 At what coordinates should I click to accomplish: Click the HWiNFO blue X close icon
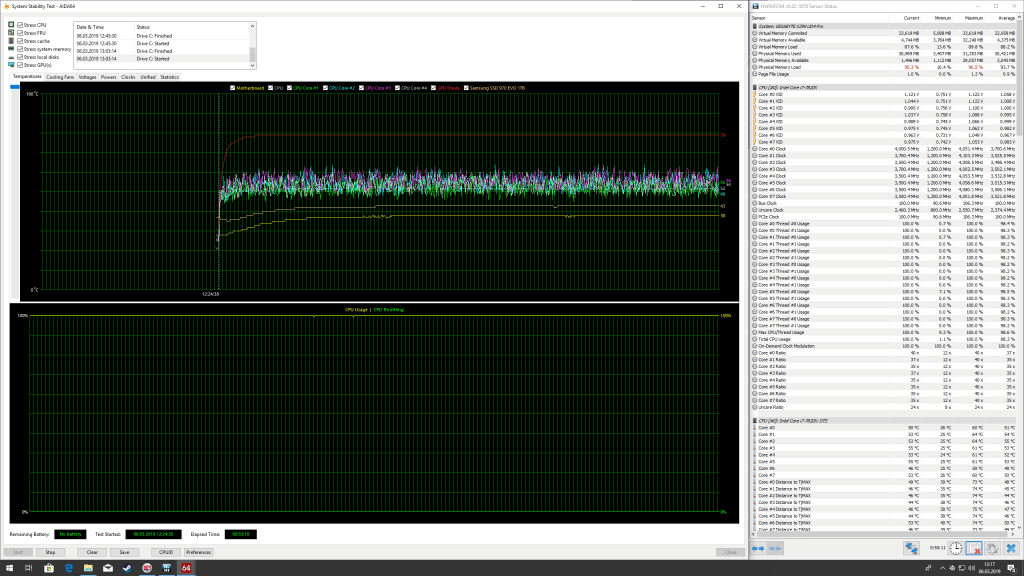pyautogui.click(x=1012, y=548)
